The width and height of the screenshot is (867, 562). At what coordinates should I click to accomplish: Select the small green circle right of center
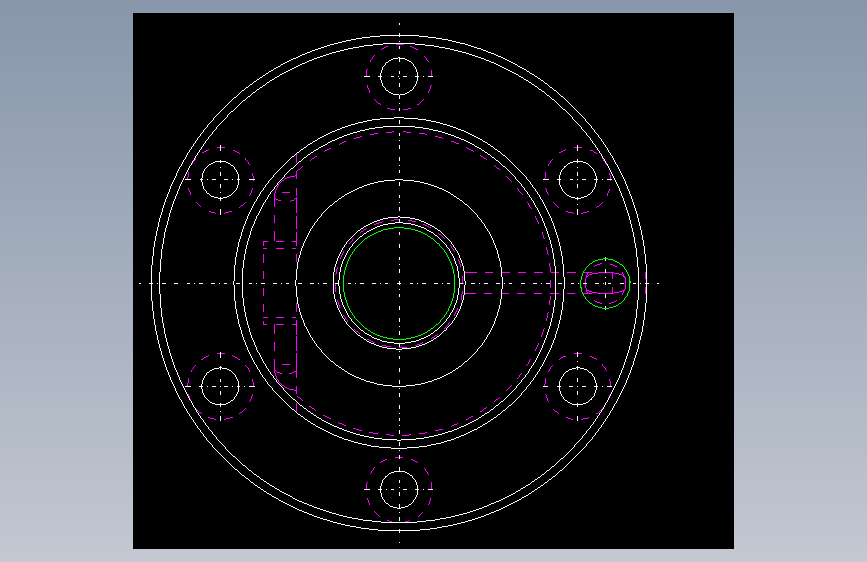click(605, 283)
